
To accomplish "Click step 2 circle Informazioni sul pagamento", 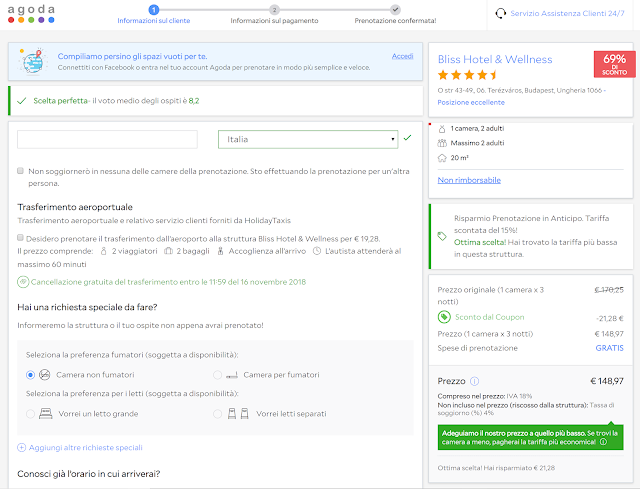I will click(274, 9).
